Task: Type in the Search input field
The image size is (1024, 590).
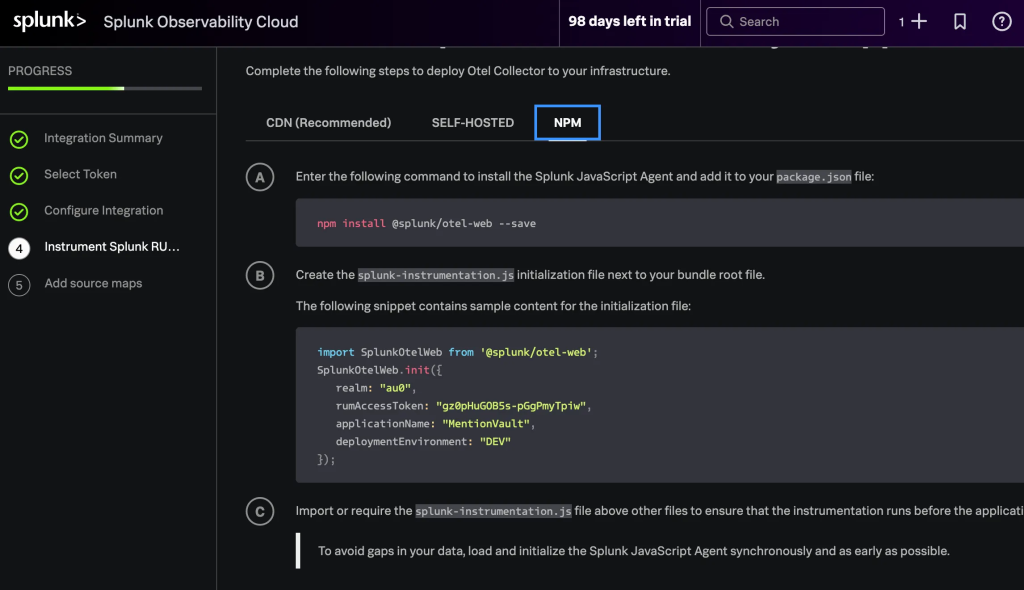Action: pos(805,22)
